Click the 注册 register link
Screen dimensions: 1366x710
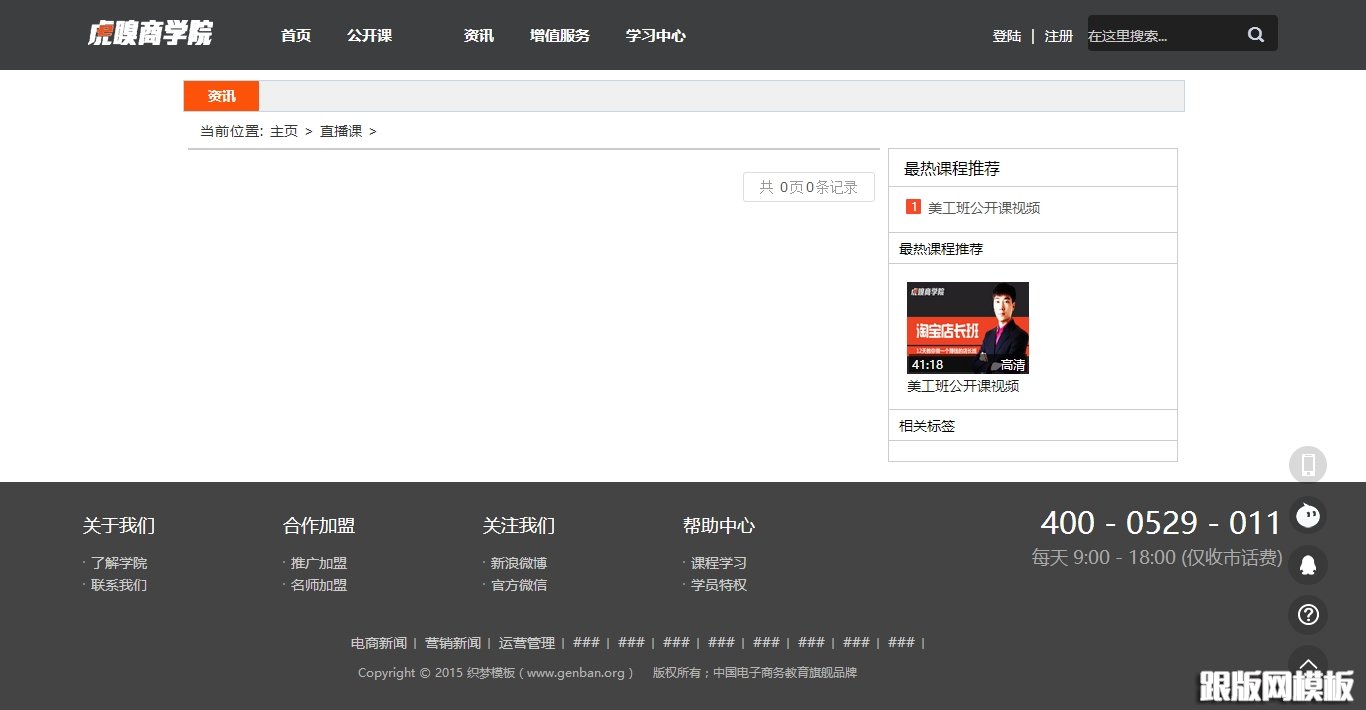click(1058, 35)
